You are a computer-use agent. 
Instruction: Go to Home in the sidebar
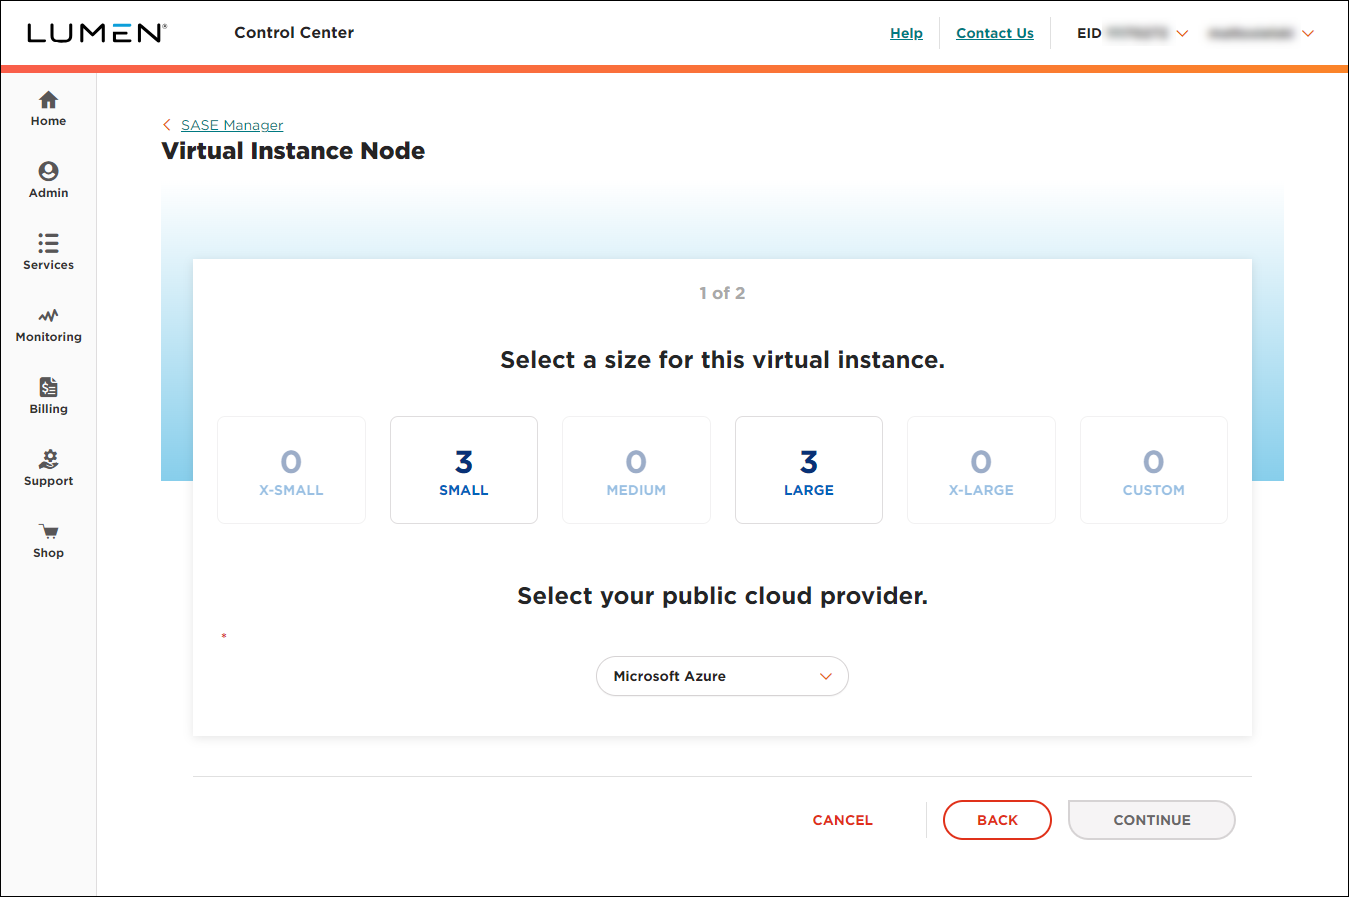click(48, 109)
